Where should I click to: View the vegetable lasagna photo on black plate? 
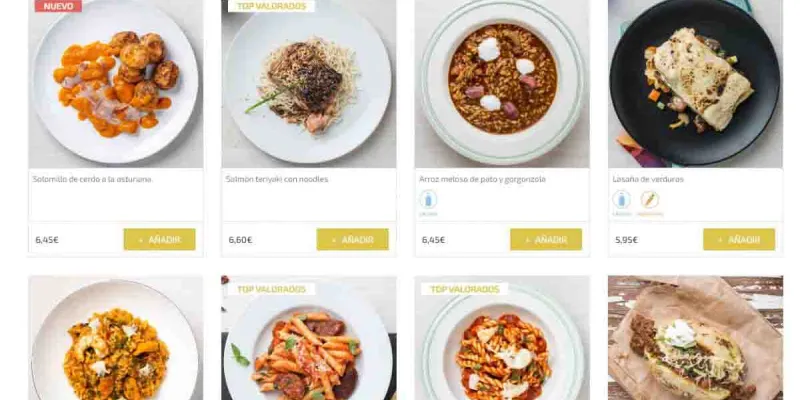(x=695, y=84)
